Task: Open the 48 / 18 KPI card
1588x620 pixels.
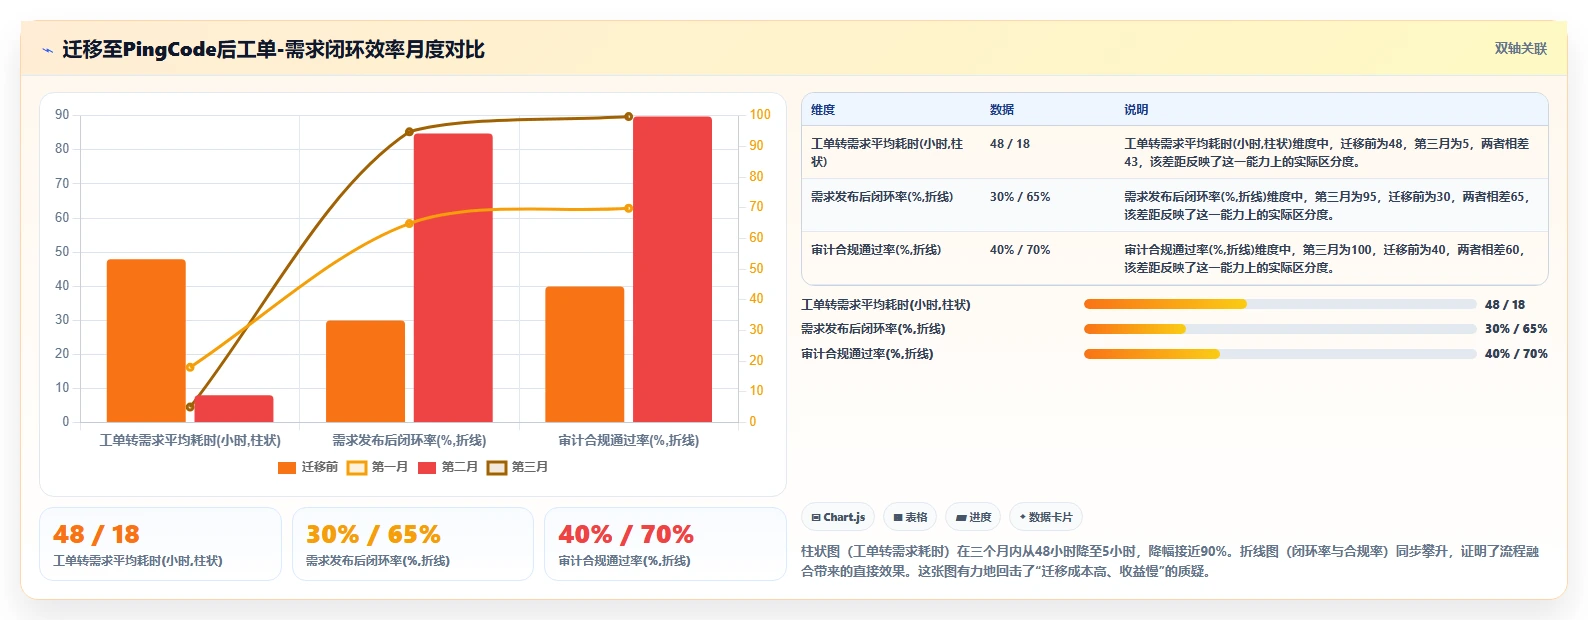Action: [x=160, y=544]
